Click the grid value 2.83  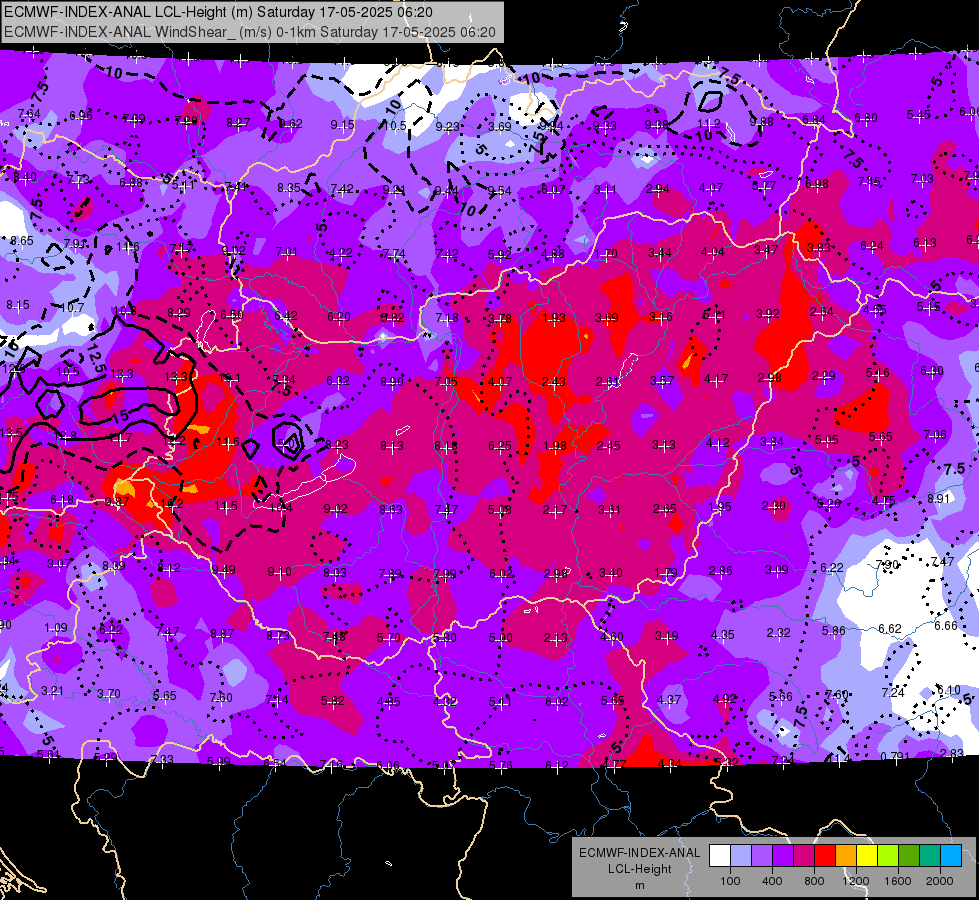click(x=952, y=753)
